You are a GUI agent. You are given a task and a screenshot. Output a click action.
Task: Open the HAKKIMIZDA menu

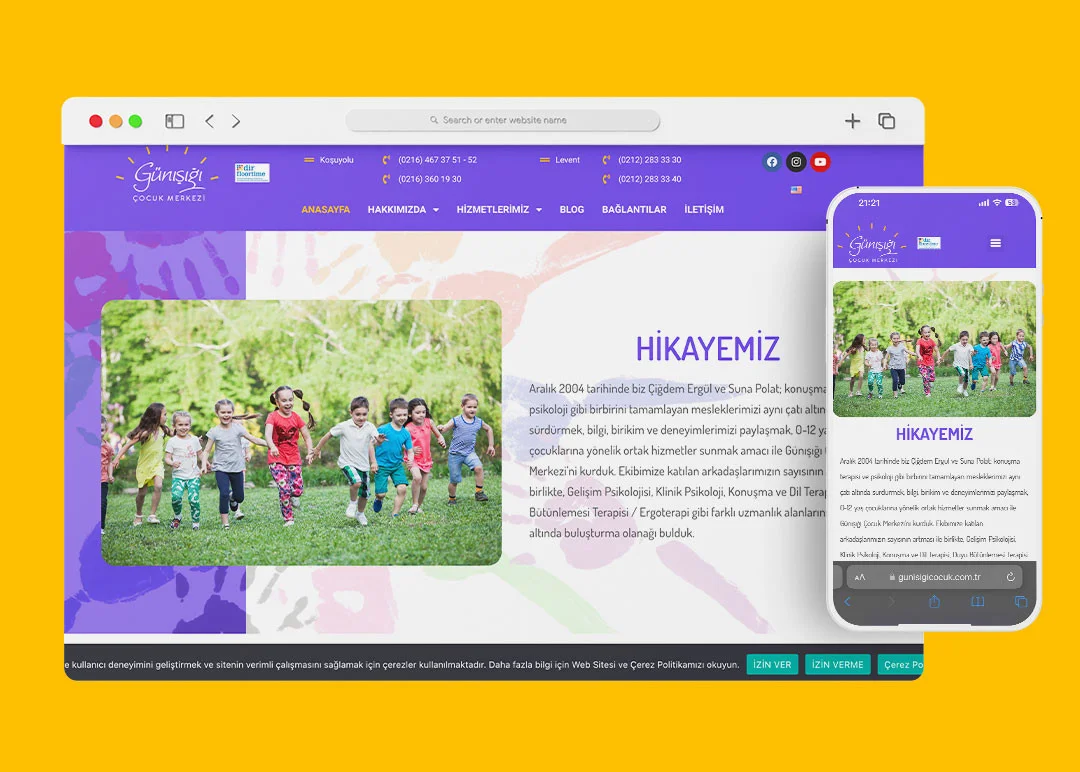tap(397, 209)
